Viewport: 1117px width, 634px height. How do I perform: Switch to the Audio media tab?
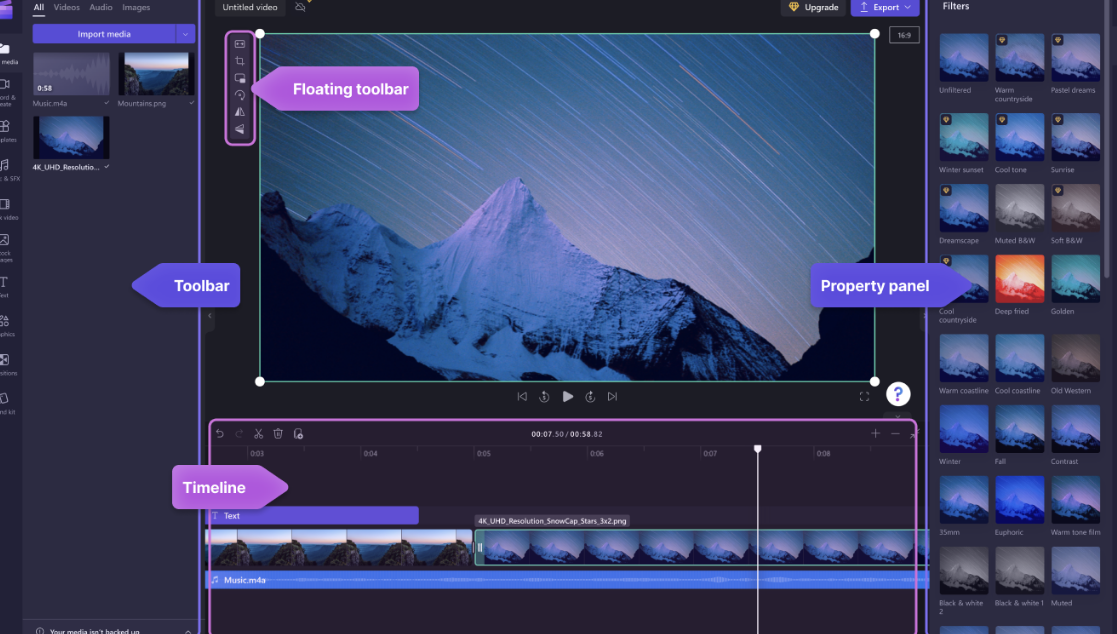pos(100,7)
